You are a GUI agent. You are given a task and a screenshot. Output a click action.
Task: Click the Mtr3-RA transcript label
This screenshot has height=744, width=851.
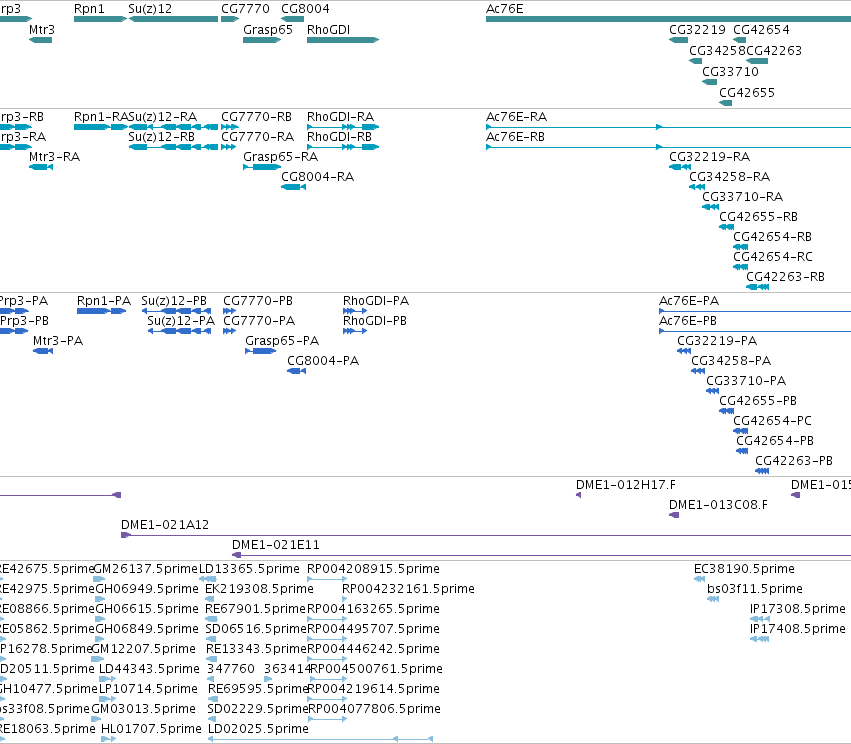point(54,157)
